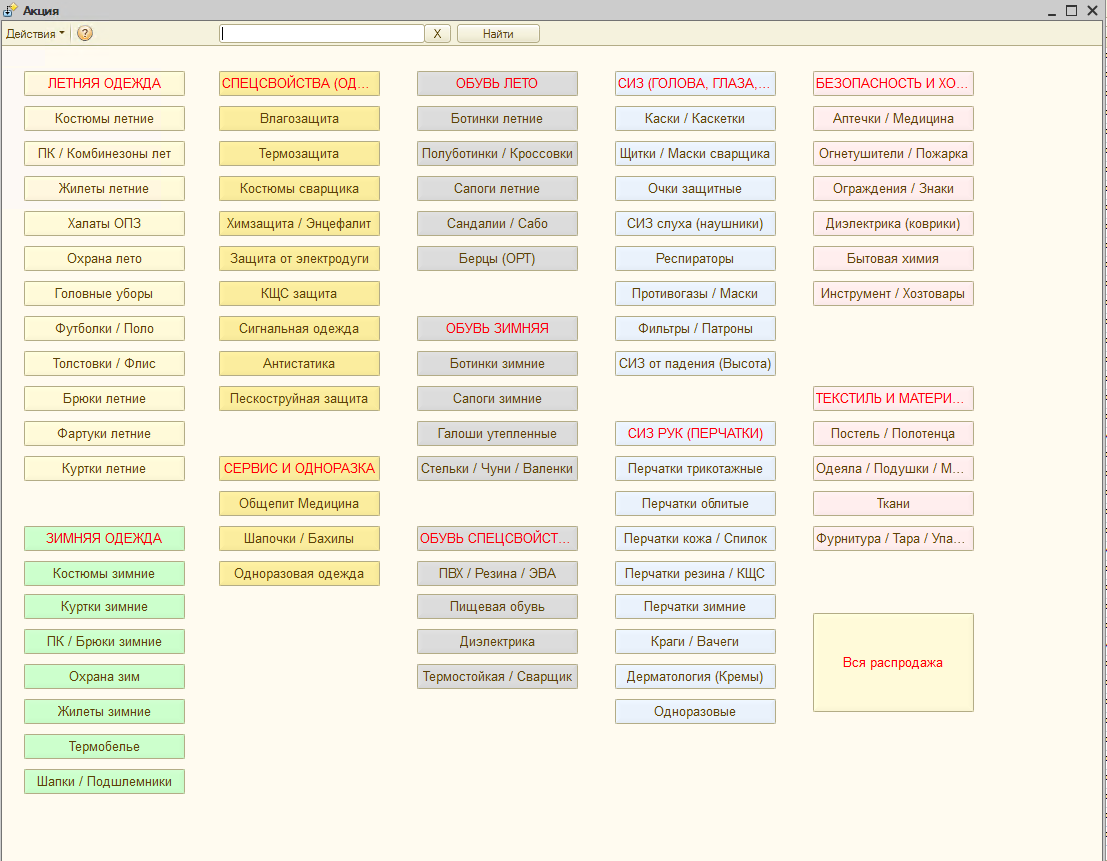The width and height of the screenshot is (1107, 861).
Task: Click the help question mark icon
Action: (x=85, y=33)
